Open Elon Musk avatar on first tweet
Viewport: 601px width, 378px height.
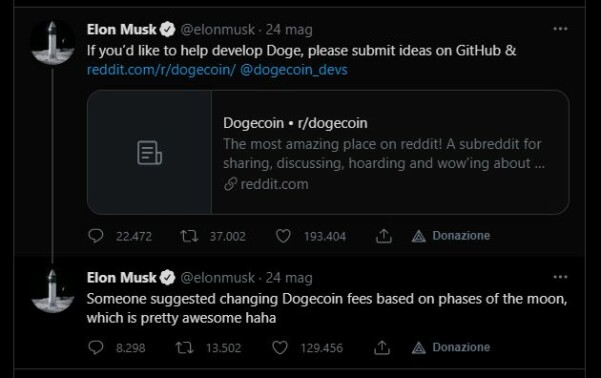(x=53, y=42)
